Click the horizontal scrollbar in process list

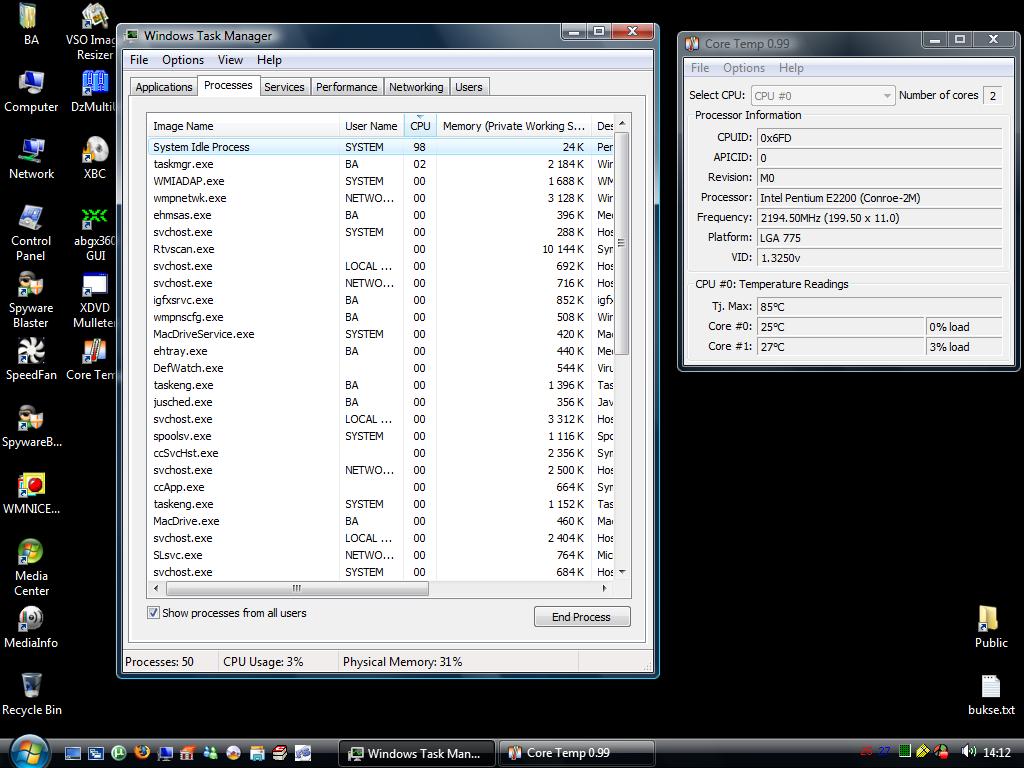(296, 588)
